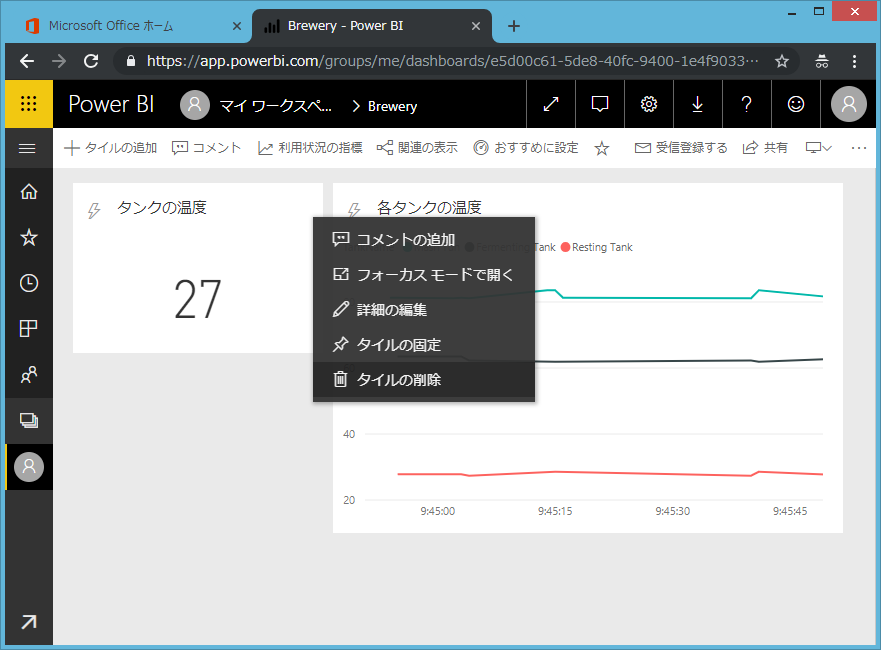
Task: Open Apps icon in the sidebar
Action: click(x=29, y=328)
